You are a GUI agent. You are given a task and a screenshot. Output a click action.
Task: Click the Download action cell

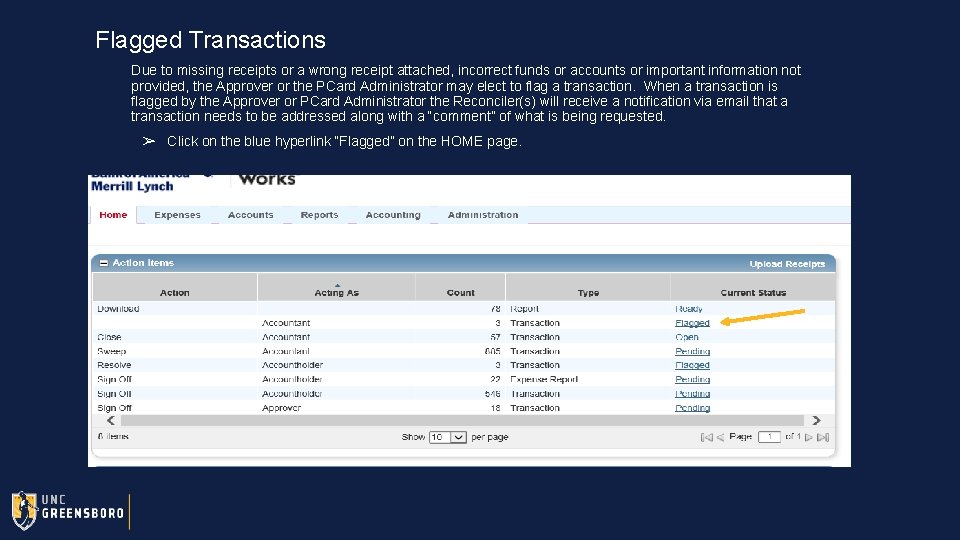click(118, 309)
